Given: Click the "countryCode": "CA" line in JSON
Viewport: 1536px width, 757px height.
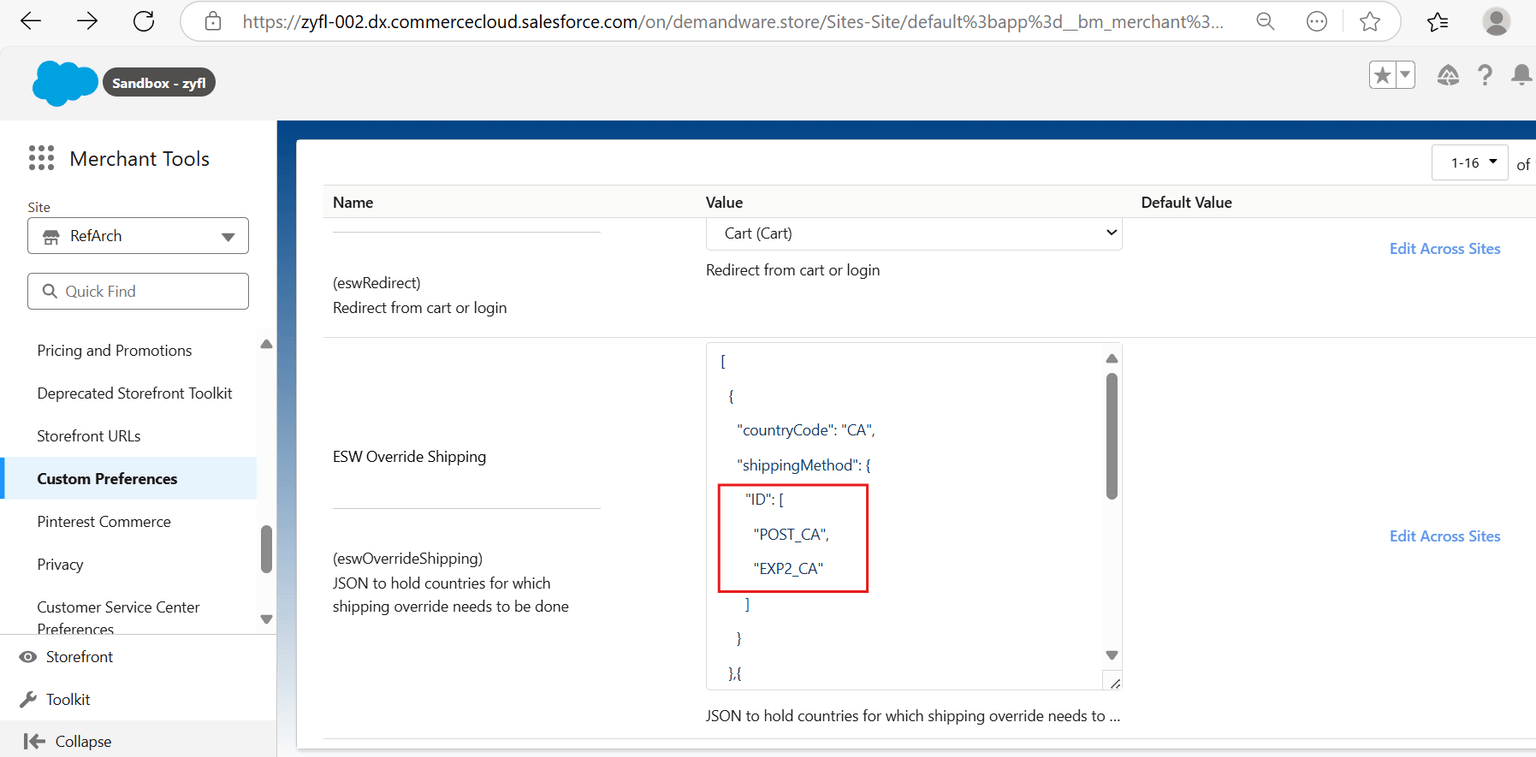Looking at the screenshot, I should (806, 430).
